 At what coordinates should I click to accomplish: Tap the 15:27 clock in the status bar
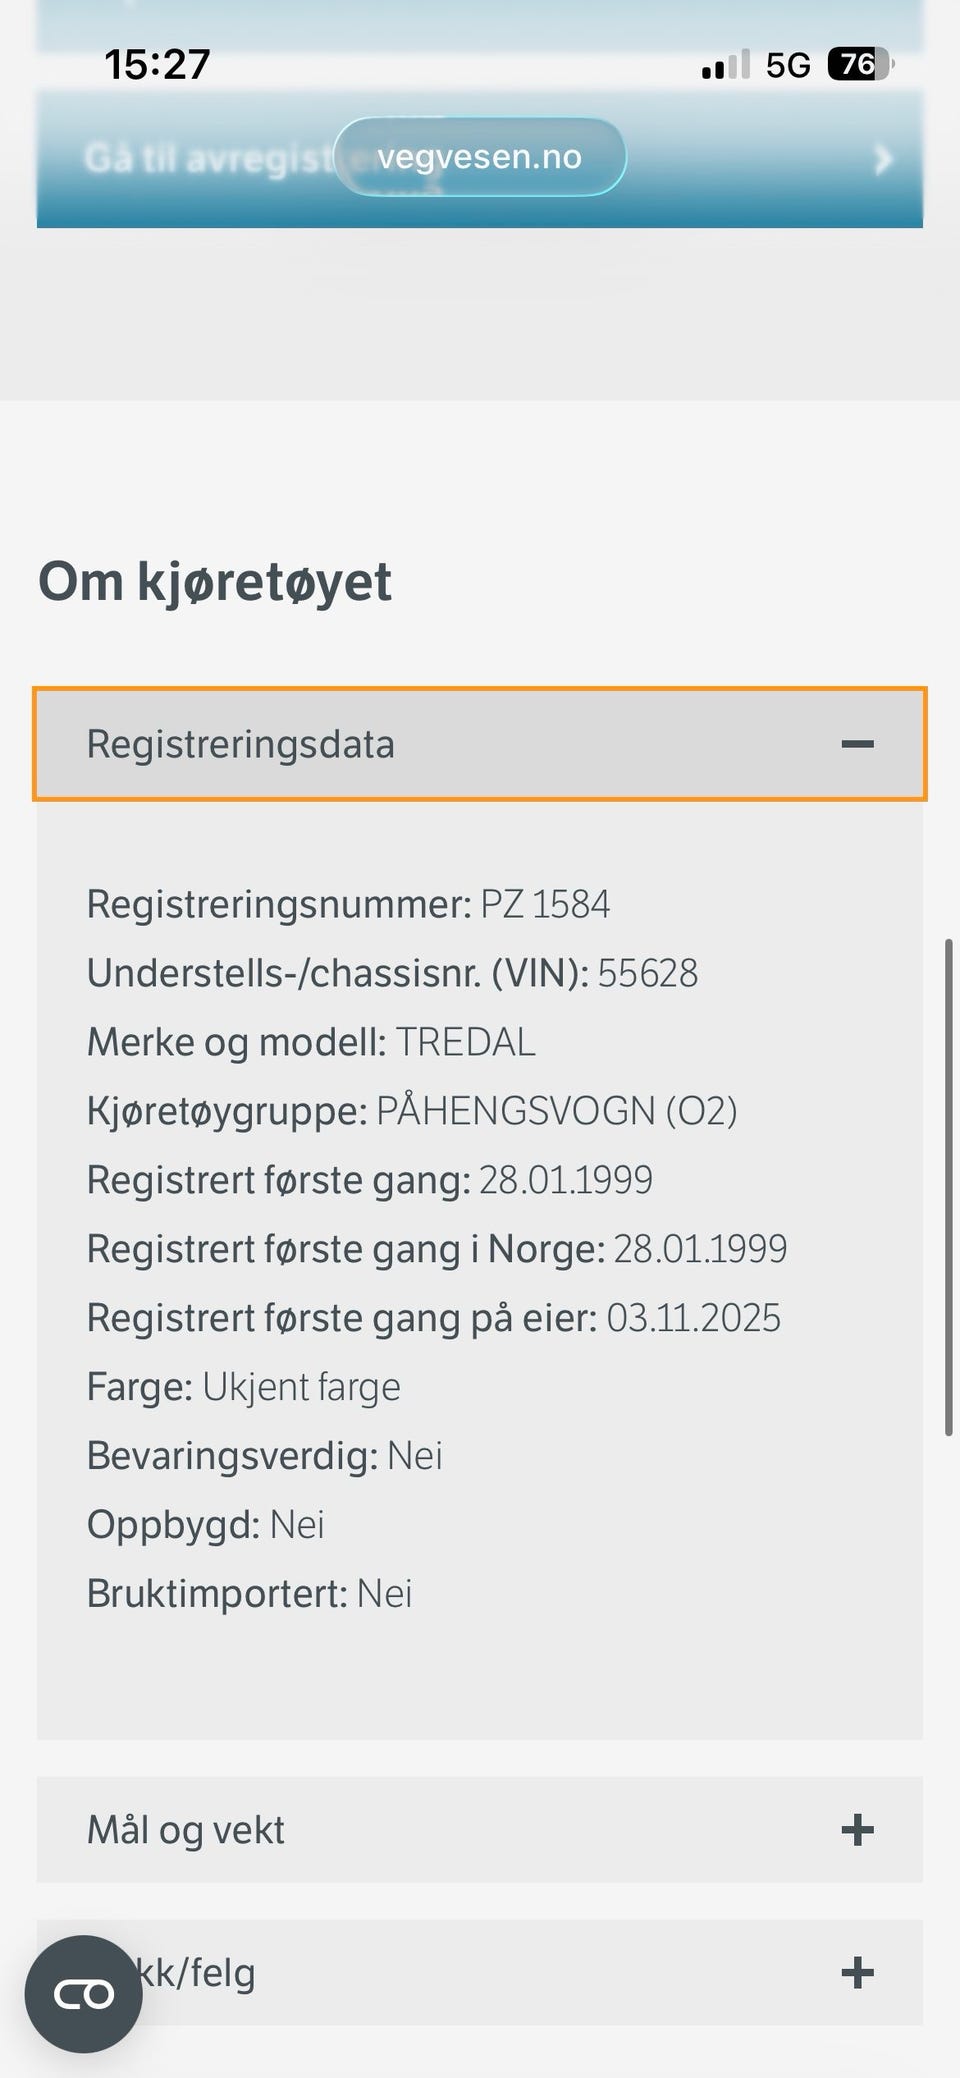(x=157, y=65)
